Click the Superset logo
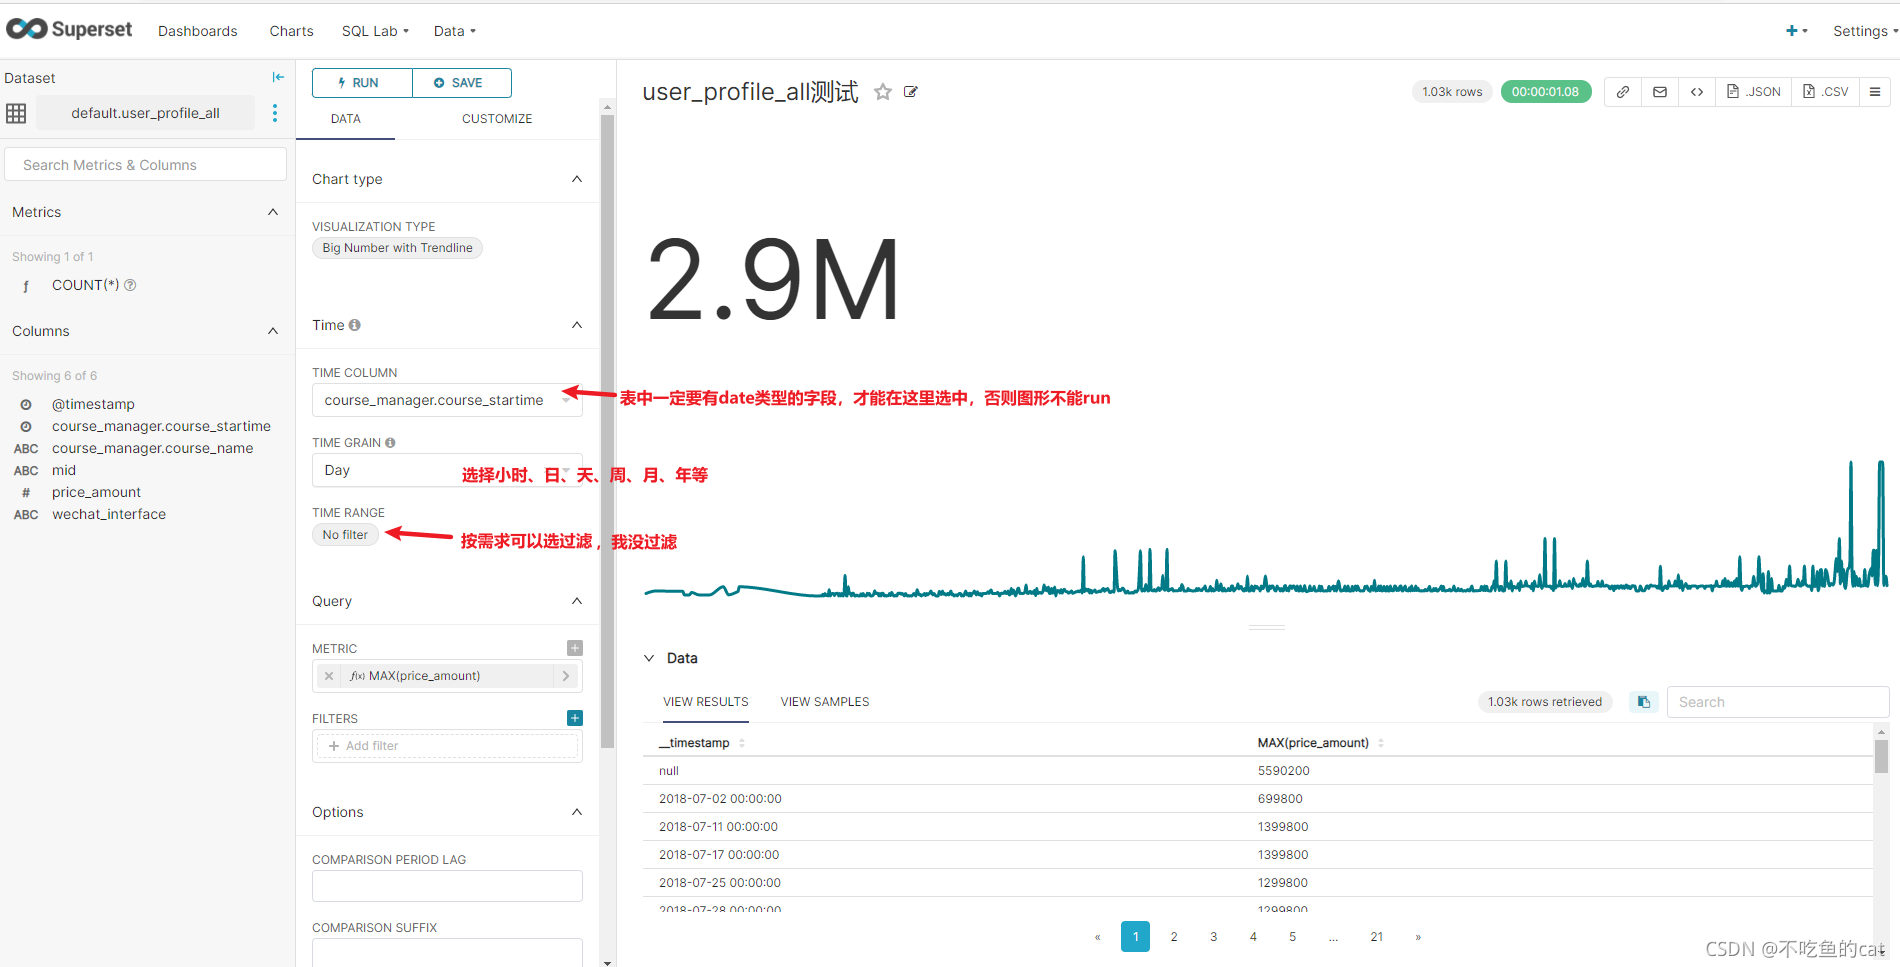The height and width of the screenshot is (967, 1900). pos(69,29)
